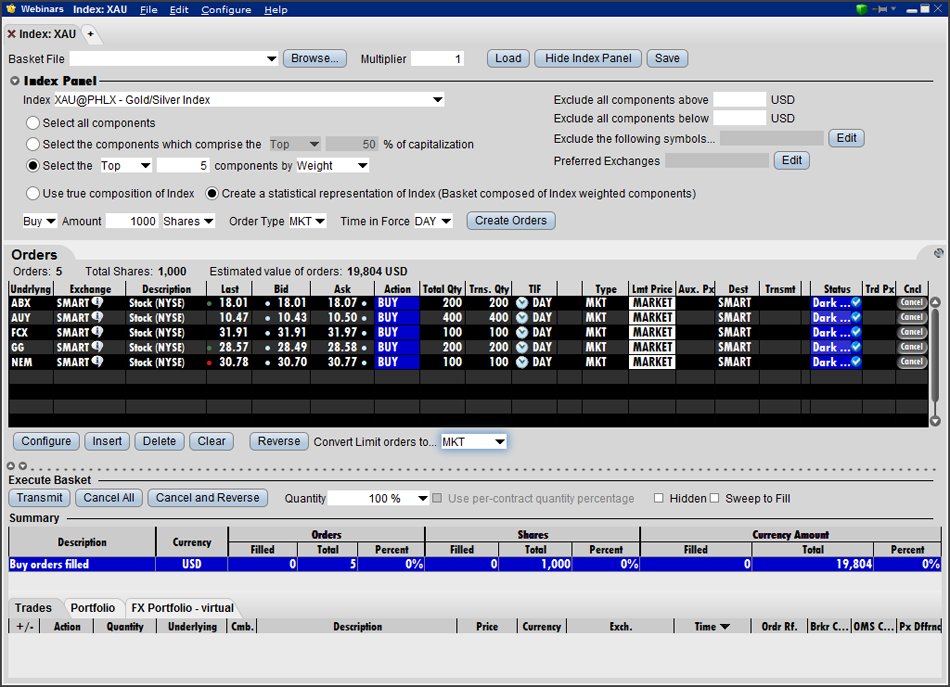Click the Browse... button
Screen dimensions: 950x687
pyautogui.click(x=314, y=58)
